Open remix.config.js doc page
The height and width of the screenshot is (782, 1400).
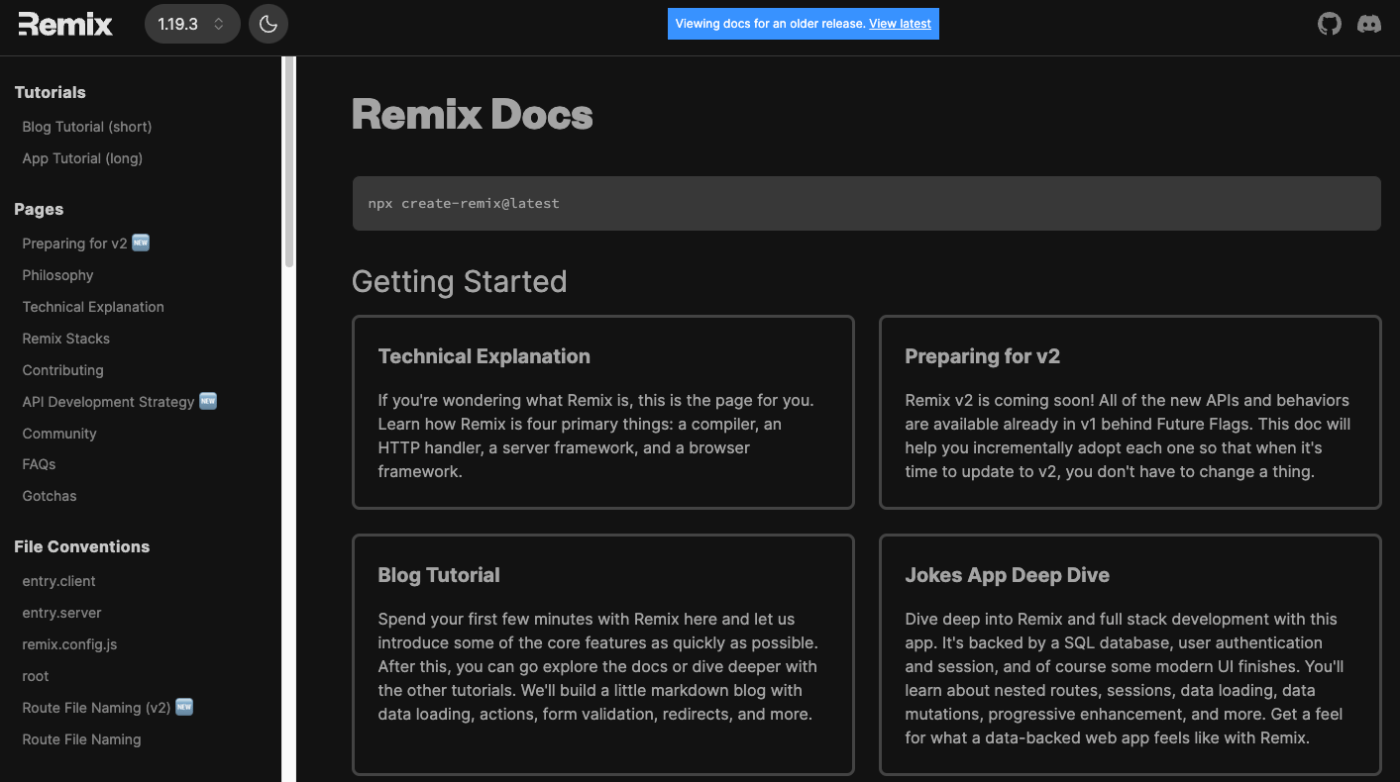click(70, 644)
